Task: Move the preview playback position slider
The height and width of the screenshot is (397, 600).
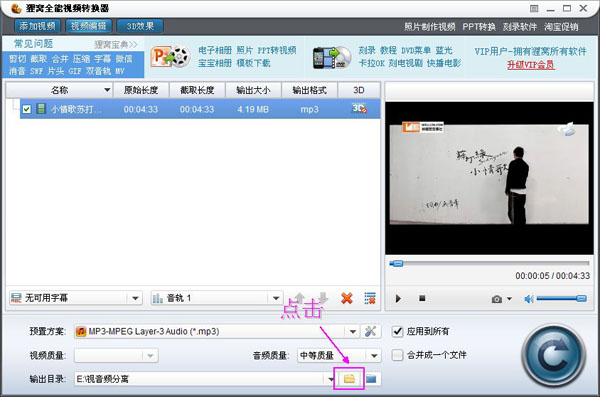Action: click(x=397, y=263)
